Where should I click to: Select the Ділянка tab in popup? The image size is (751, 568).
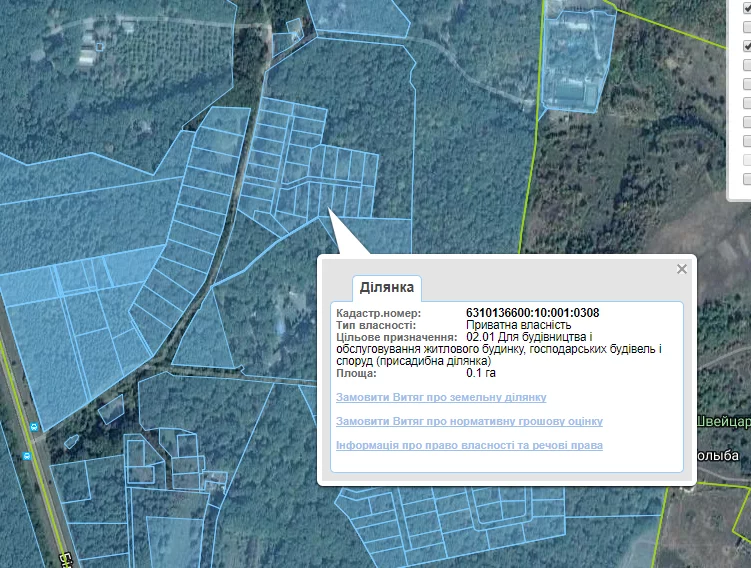pyautogui.click(x=387, y=287)
